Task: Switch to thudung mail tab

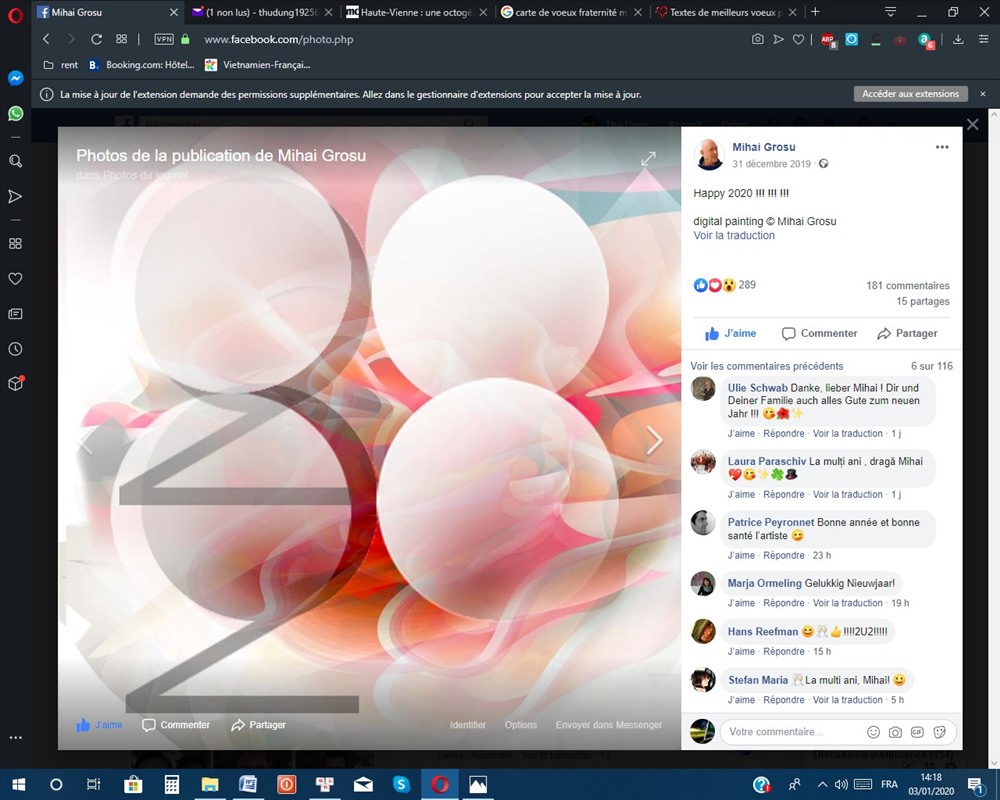Action: click(x=262, y=12)
